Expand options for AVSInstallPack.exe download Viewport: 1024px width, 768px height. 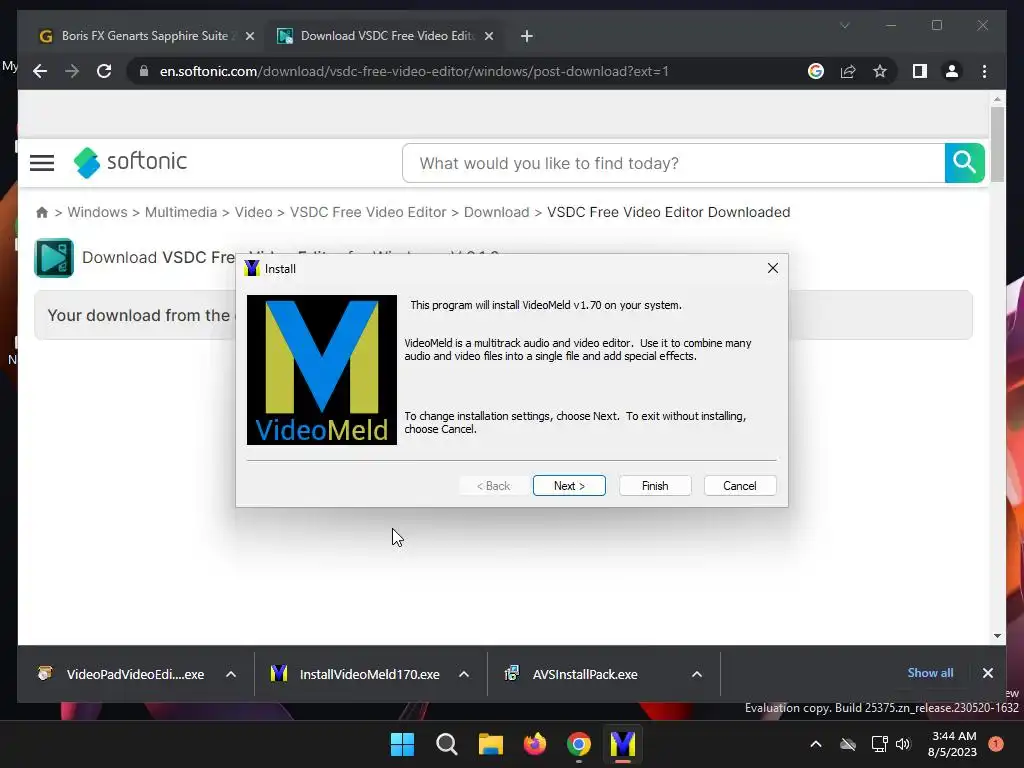(697, 674)
